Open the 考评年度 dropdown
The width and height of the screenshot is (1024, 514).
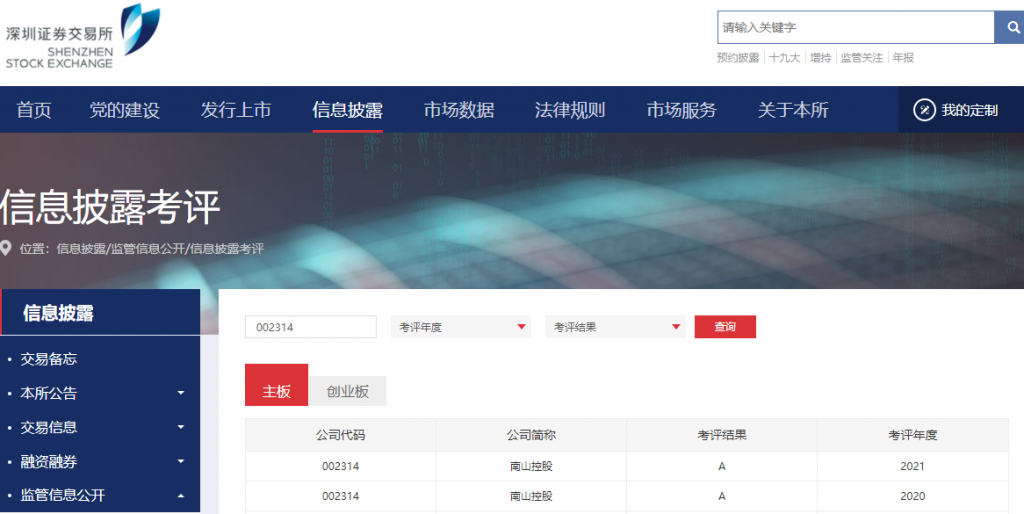[460, 327]
